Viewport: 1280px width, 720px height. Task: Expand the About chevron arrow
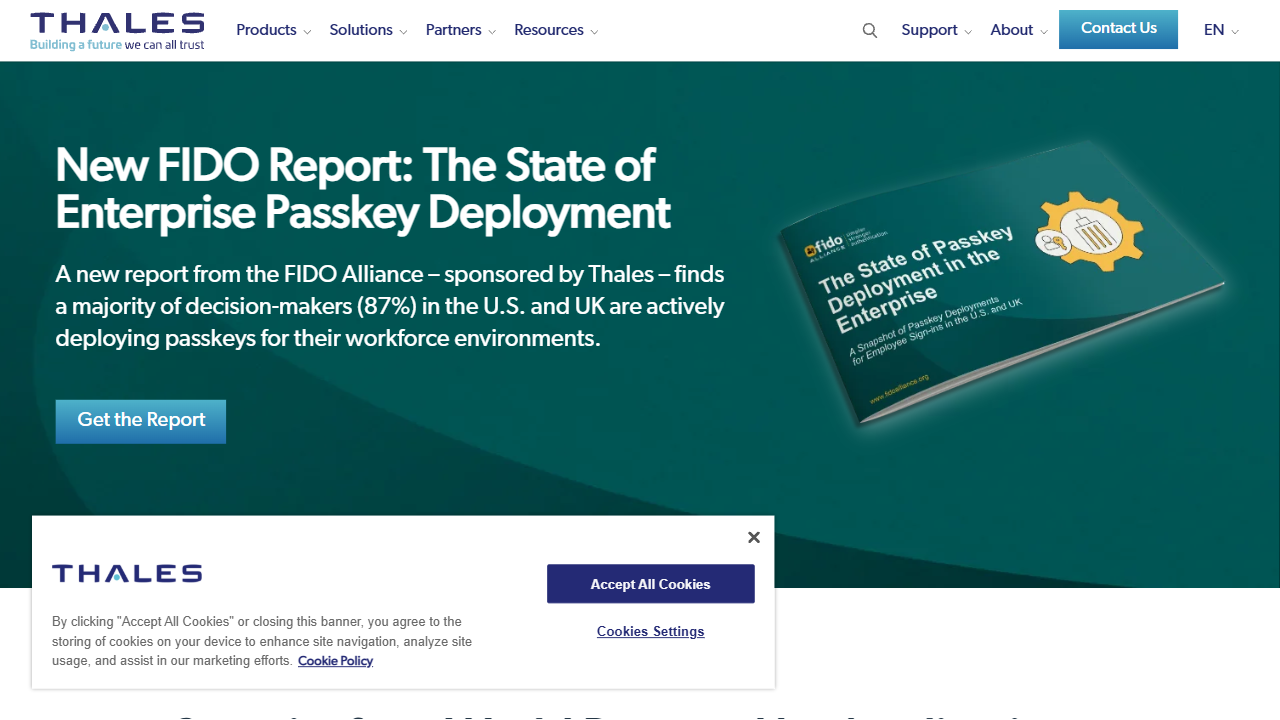click(1044, 32)
